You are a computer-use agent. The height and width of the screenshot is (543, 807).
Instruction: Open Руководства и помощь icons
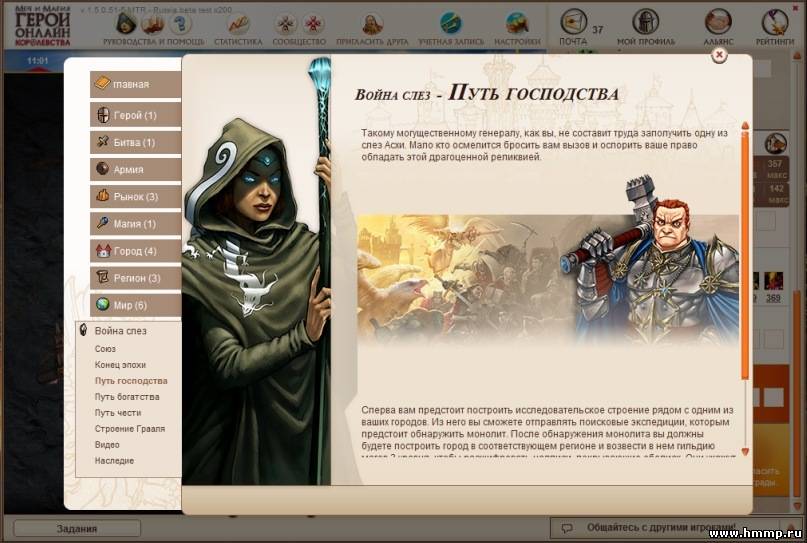point(153,24)
